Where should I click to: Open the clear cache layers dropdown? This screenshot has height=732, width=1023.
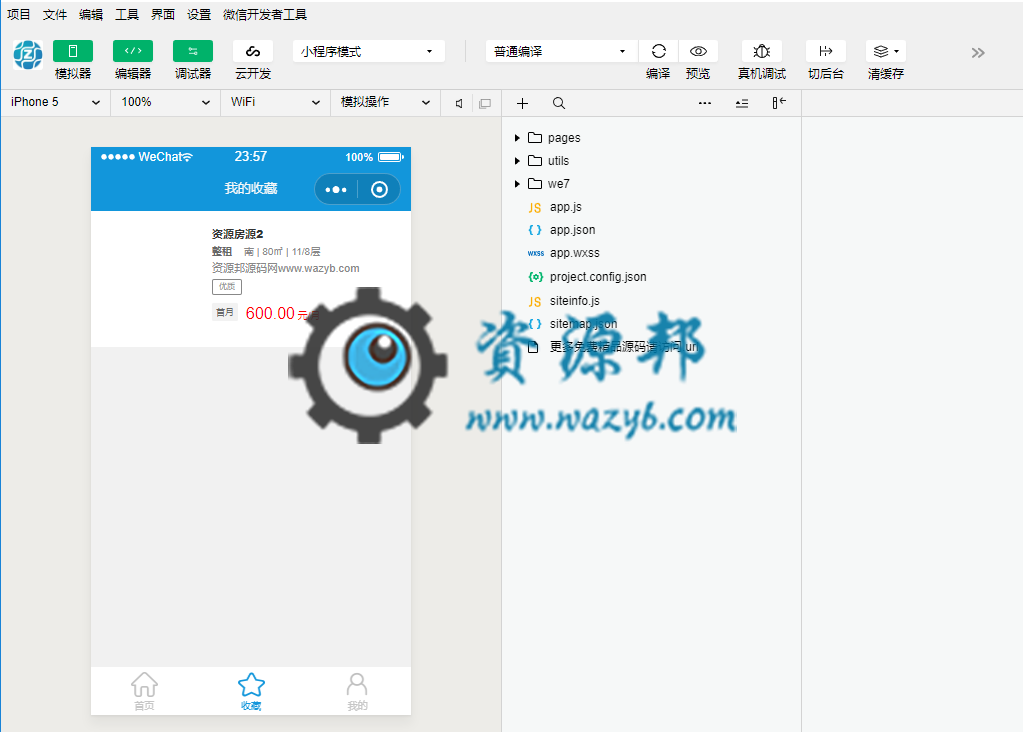point(885,52)
